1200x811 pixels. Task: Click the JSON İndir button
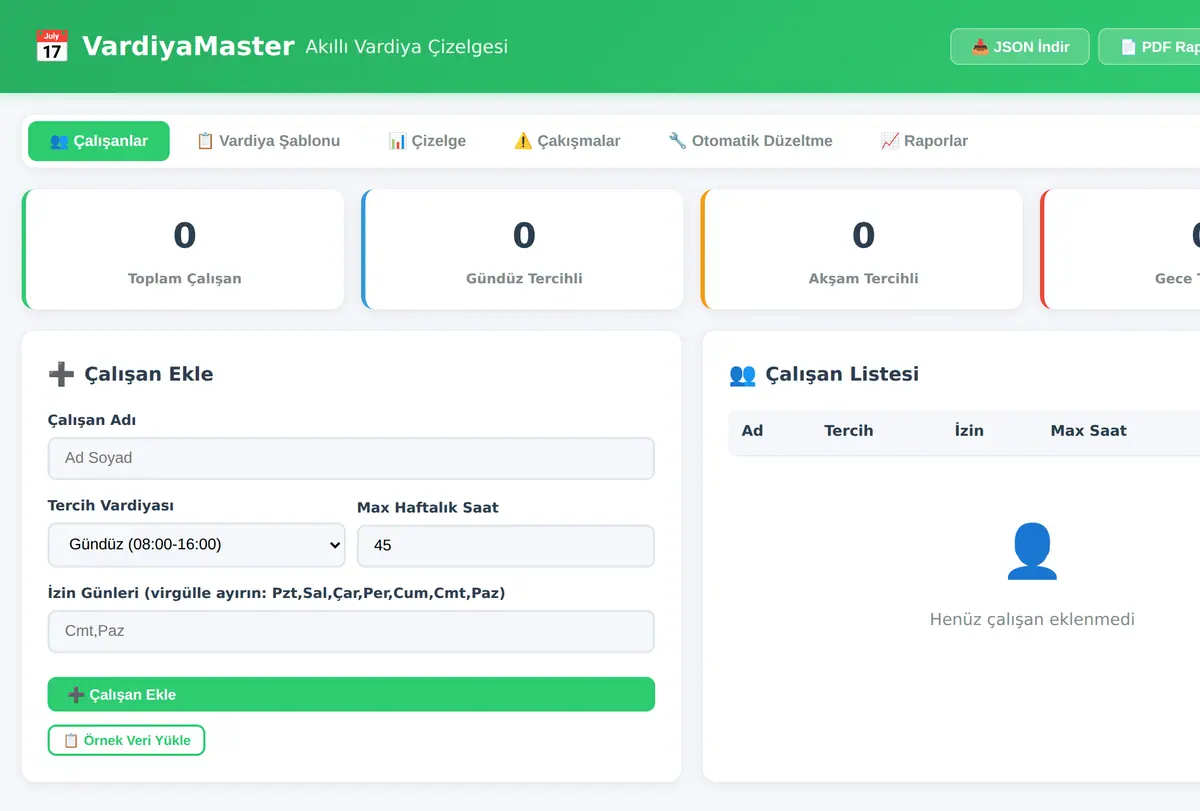(1020, 47)
